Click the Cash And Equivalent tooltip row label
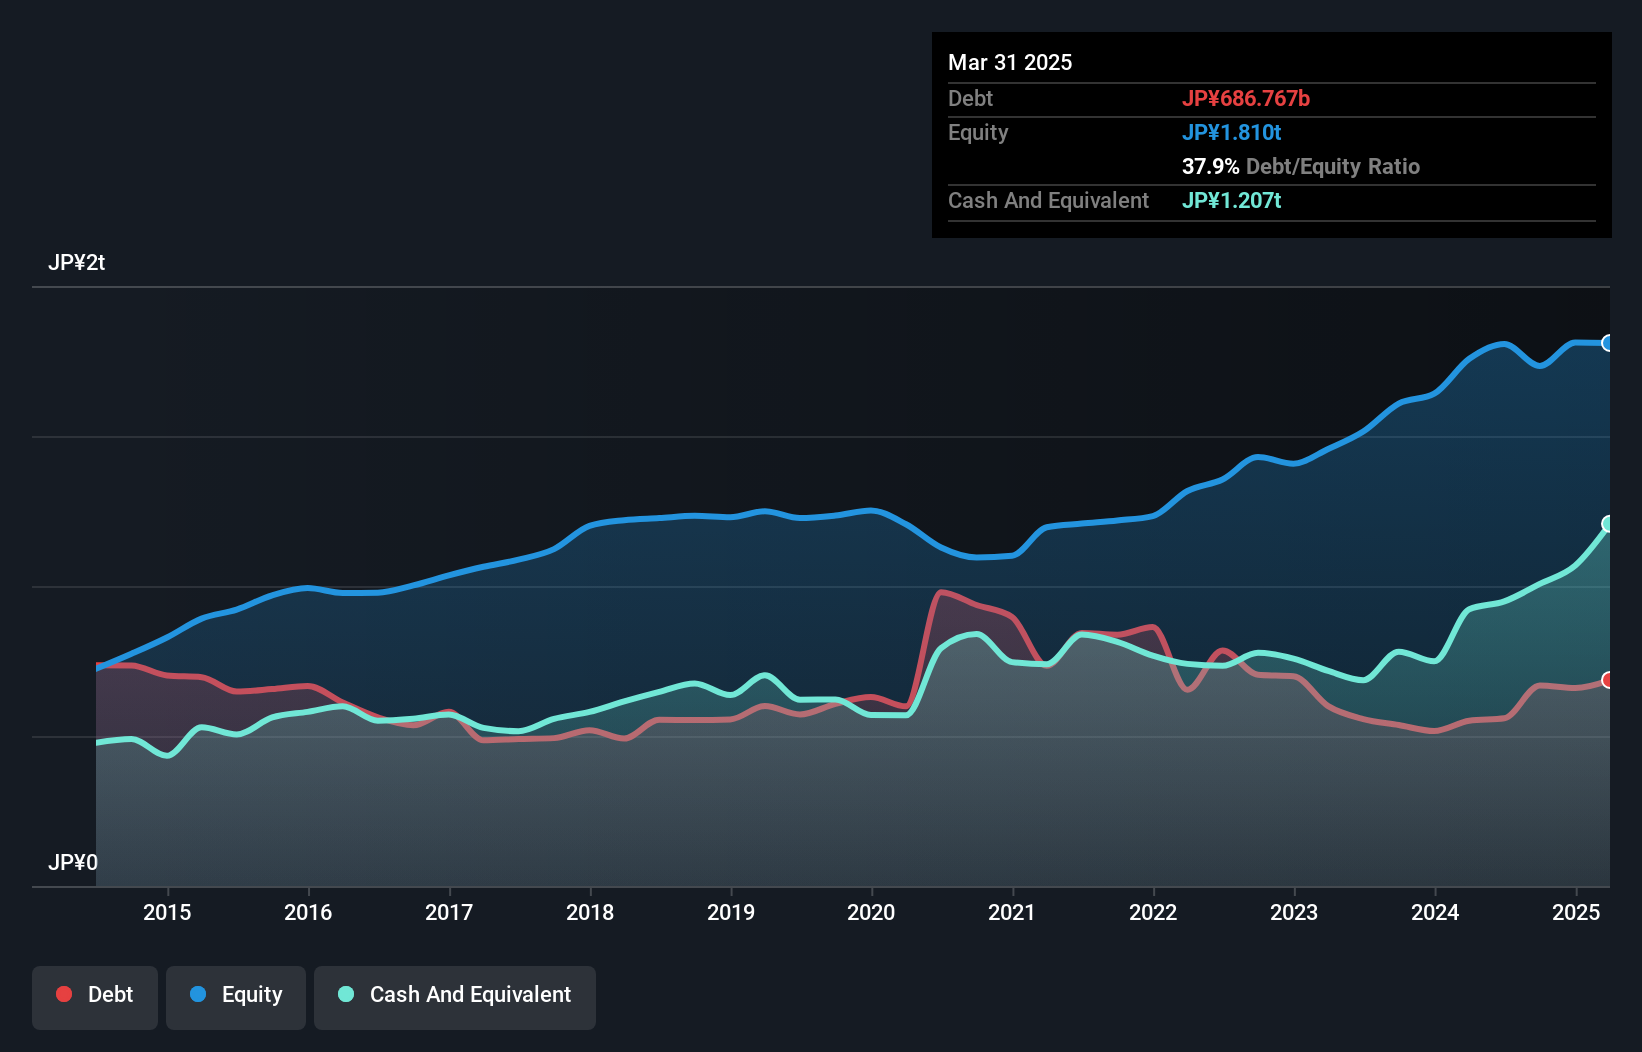Viewport: 1642px width, 1052px height. point(1048,201)
